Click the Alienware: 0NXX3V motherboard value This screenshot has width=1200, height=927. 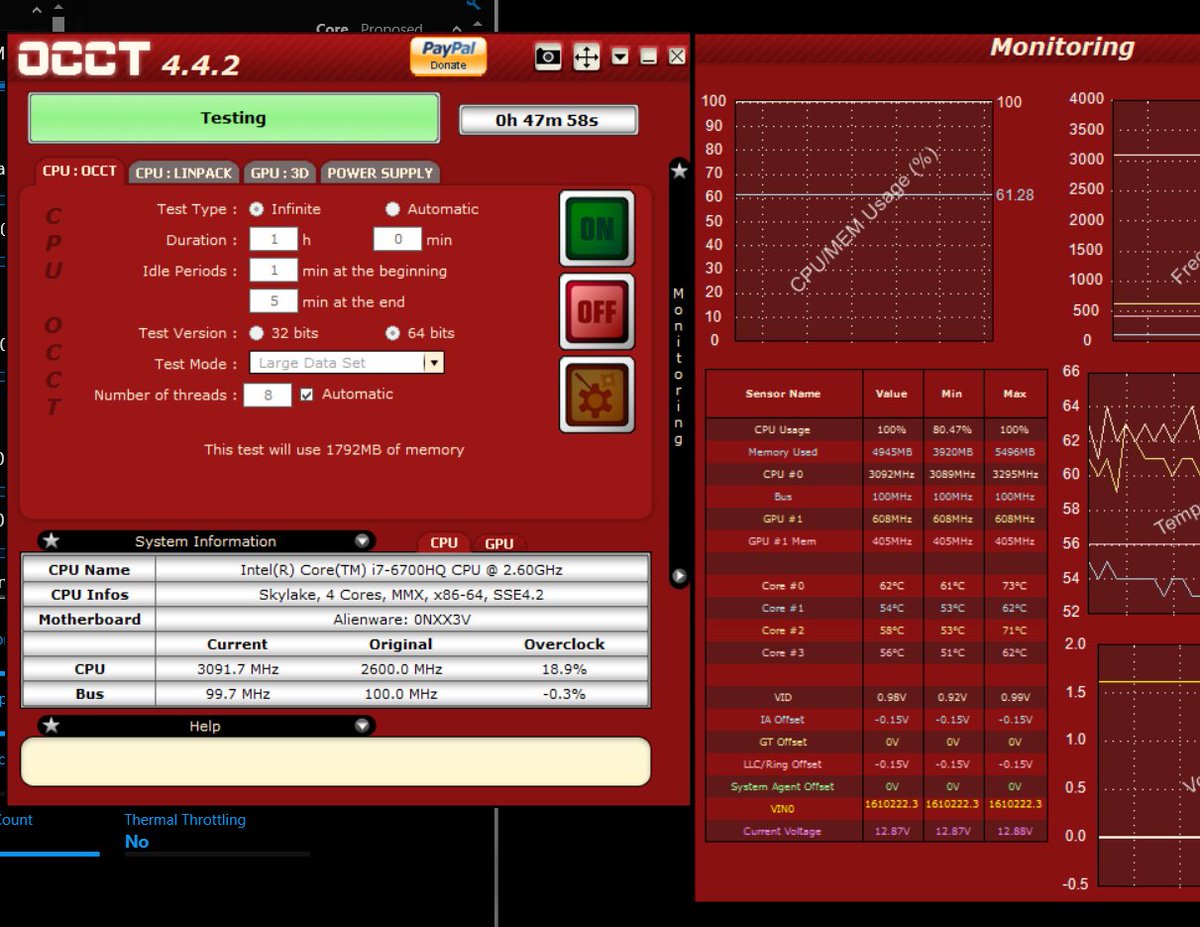(402, 619)
